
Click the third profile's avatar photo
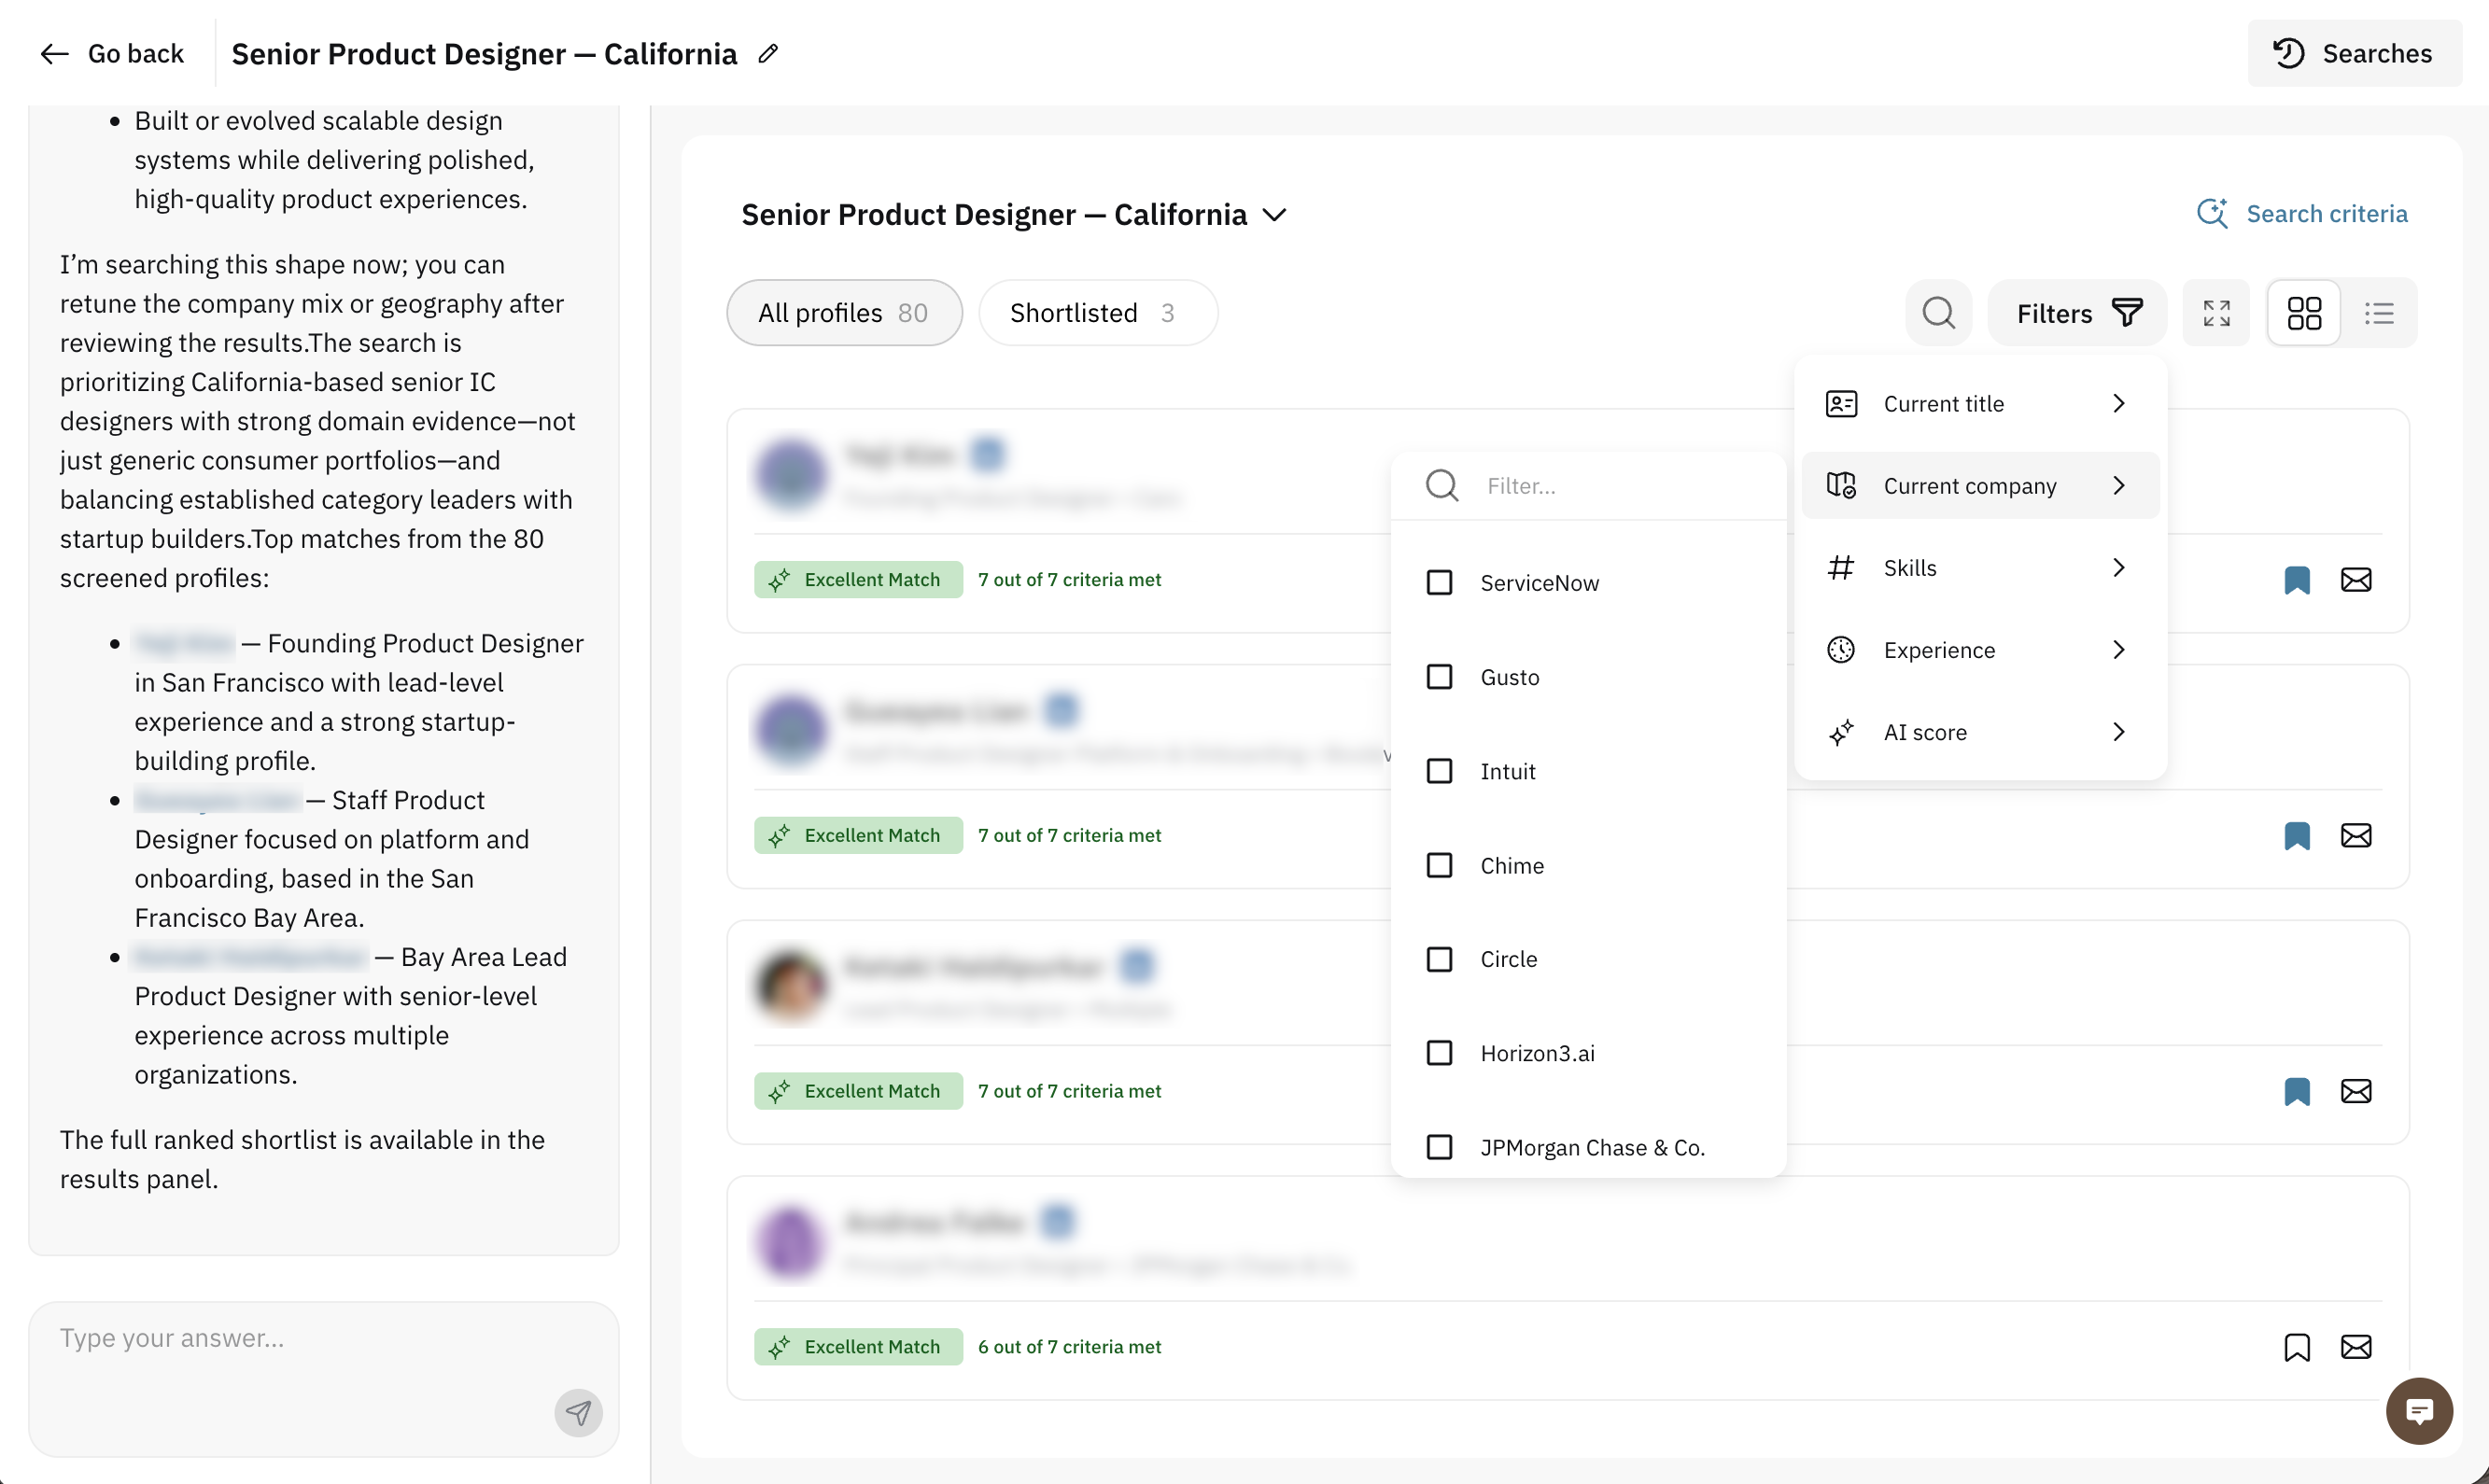[x=791, y=986]
